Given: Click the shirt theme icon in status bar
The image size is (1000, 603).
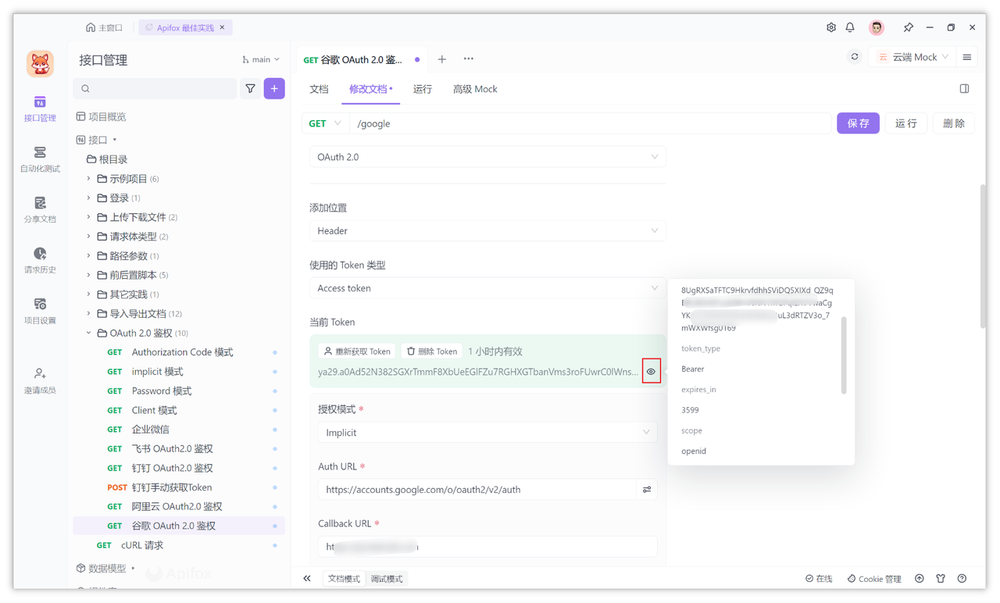Looking at the screenshot, I should tap(940, 578).
